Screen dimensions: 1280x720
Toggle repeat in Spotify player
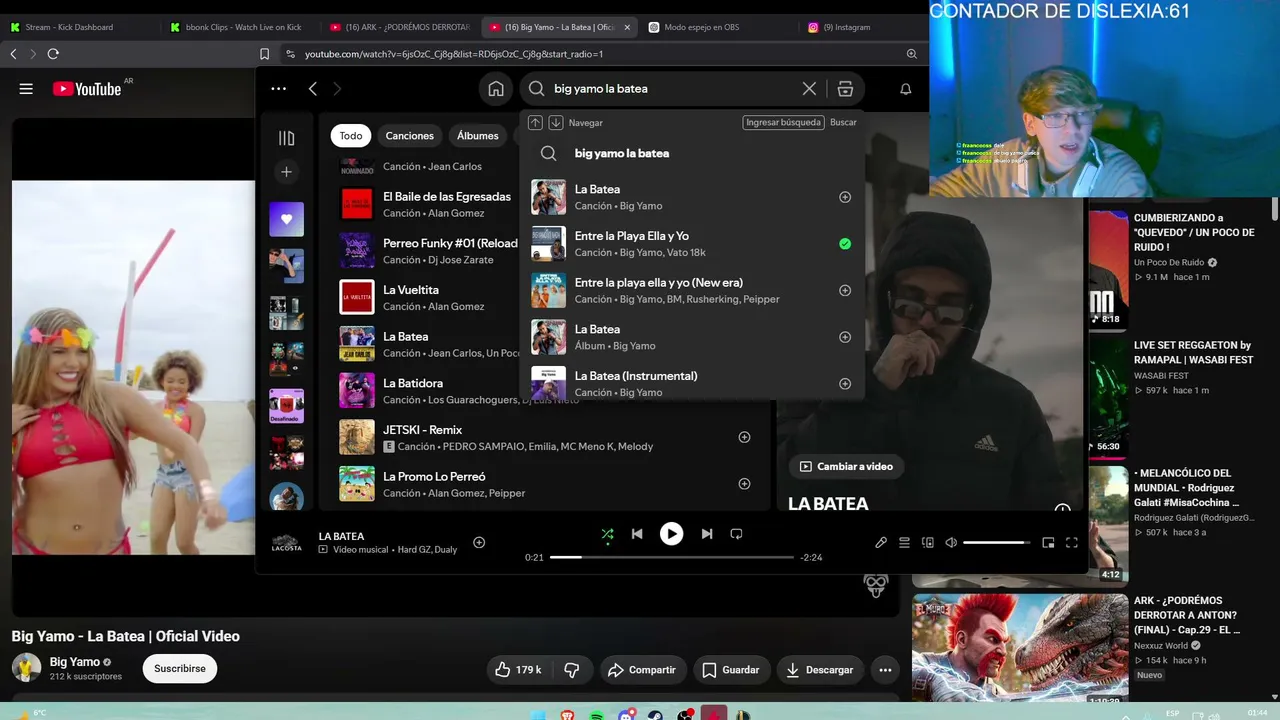736,534
